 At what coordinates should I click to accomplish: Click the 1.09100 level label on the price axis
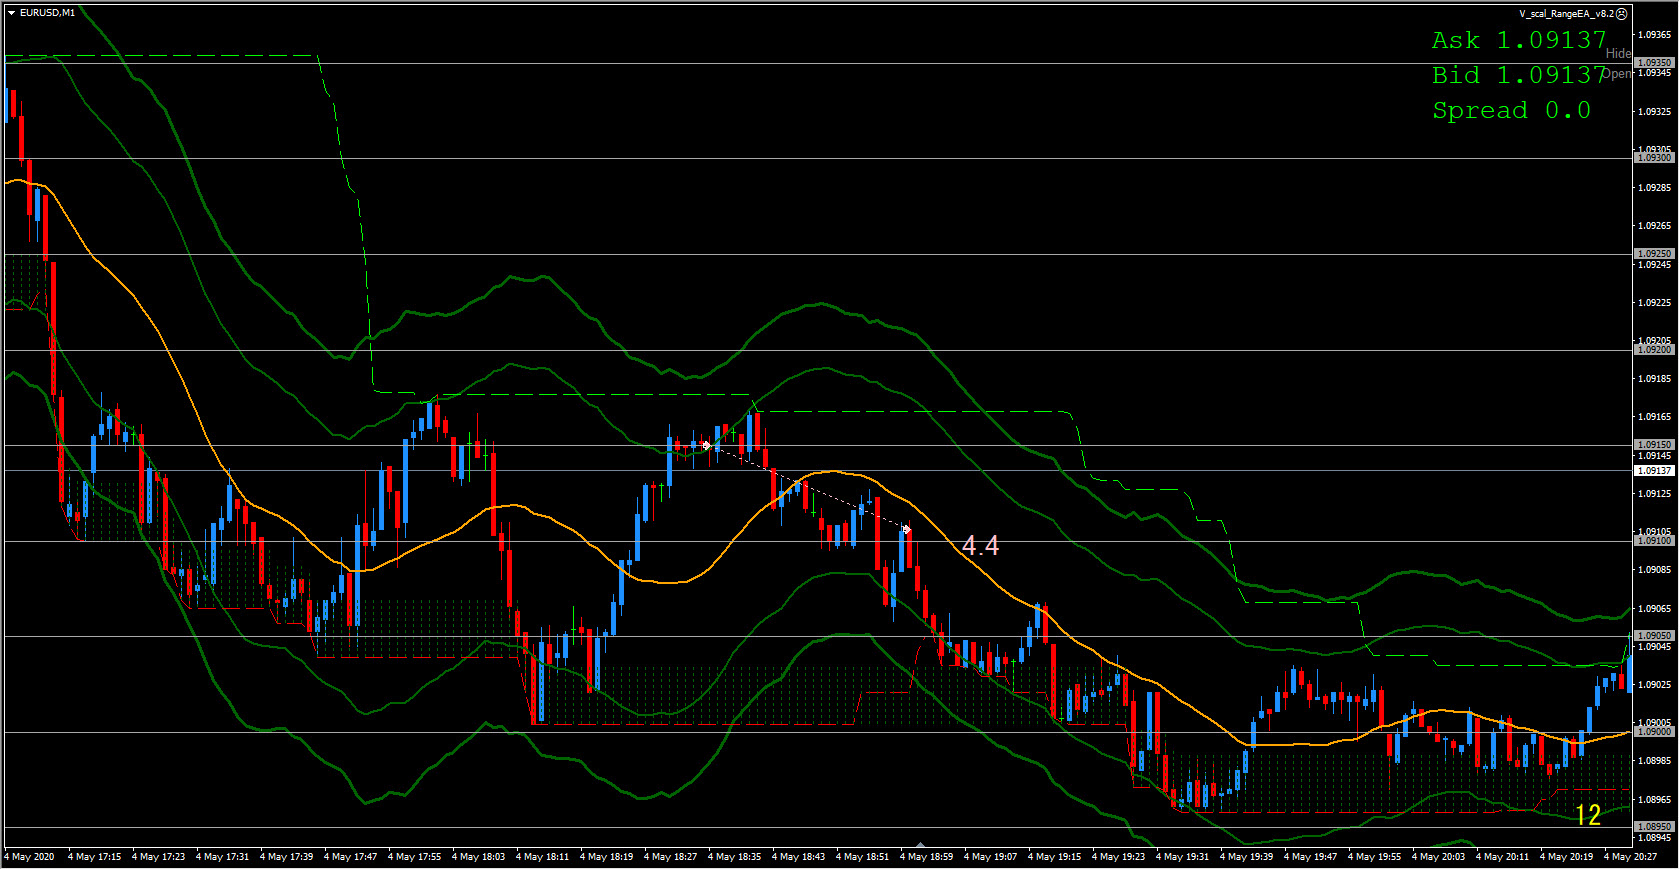[x=1654, y=541]
